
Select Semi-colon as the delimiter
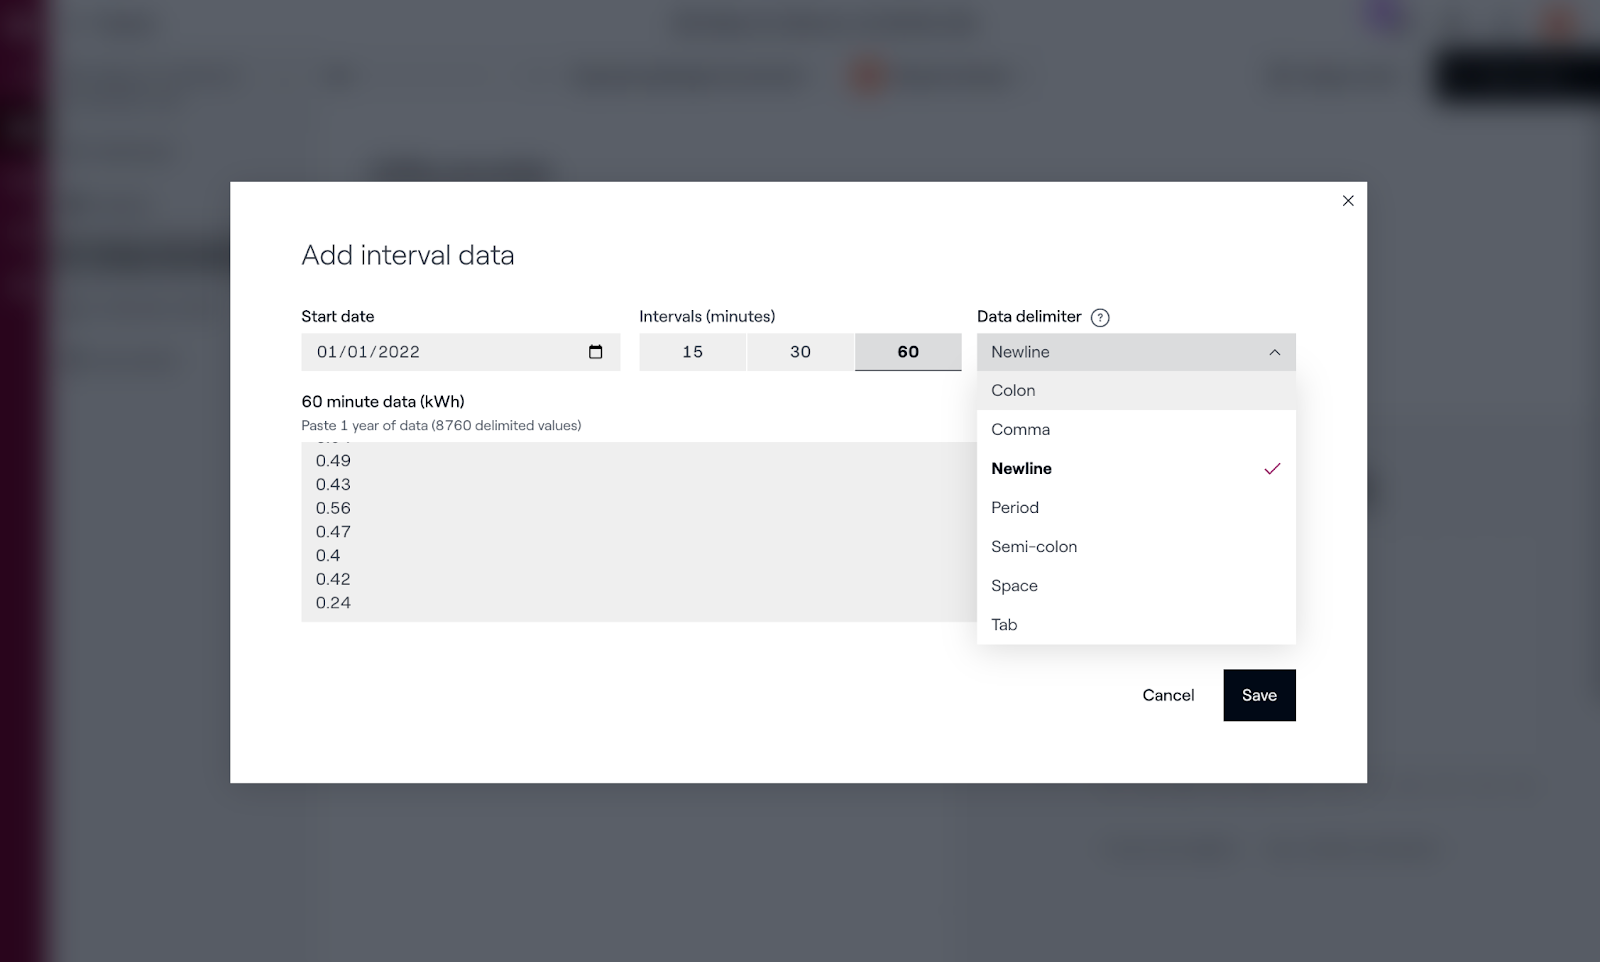point(1034,547)
